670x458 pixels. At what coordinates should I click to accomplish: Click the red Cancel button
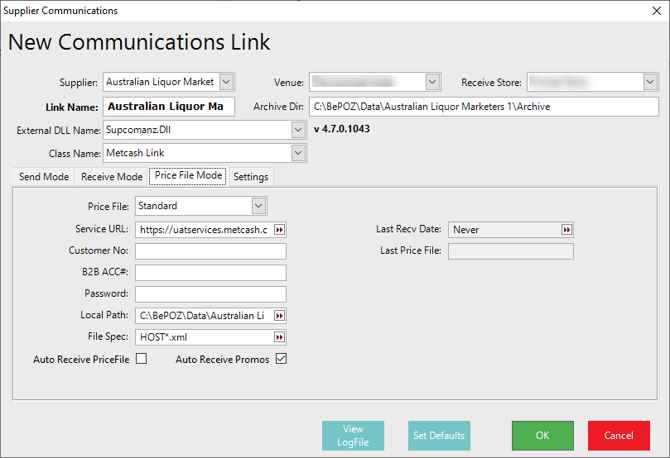coord(618,435)
